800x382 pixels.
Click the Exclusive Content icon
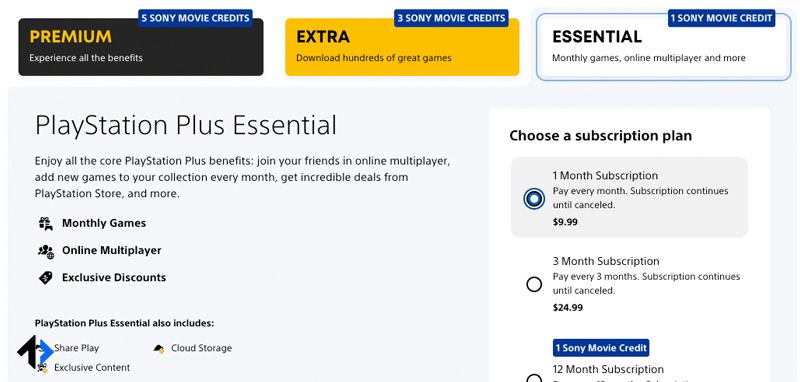(43, 368)
